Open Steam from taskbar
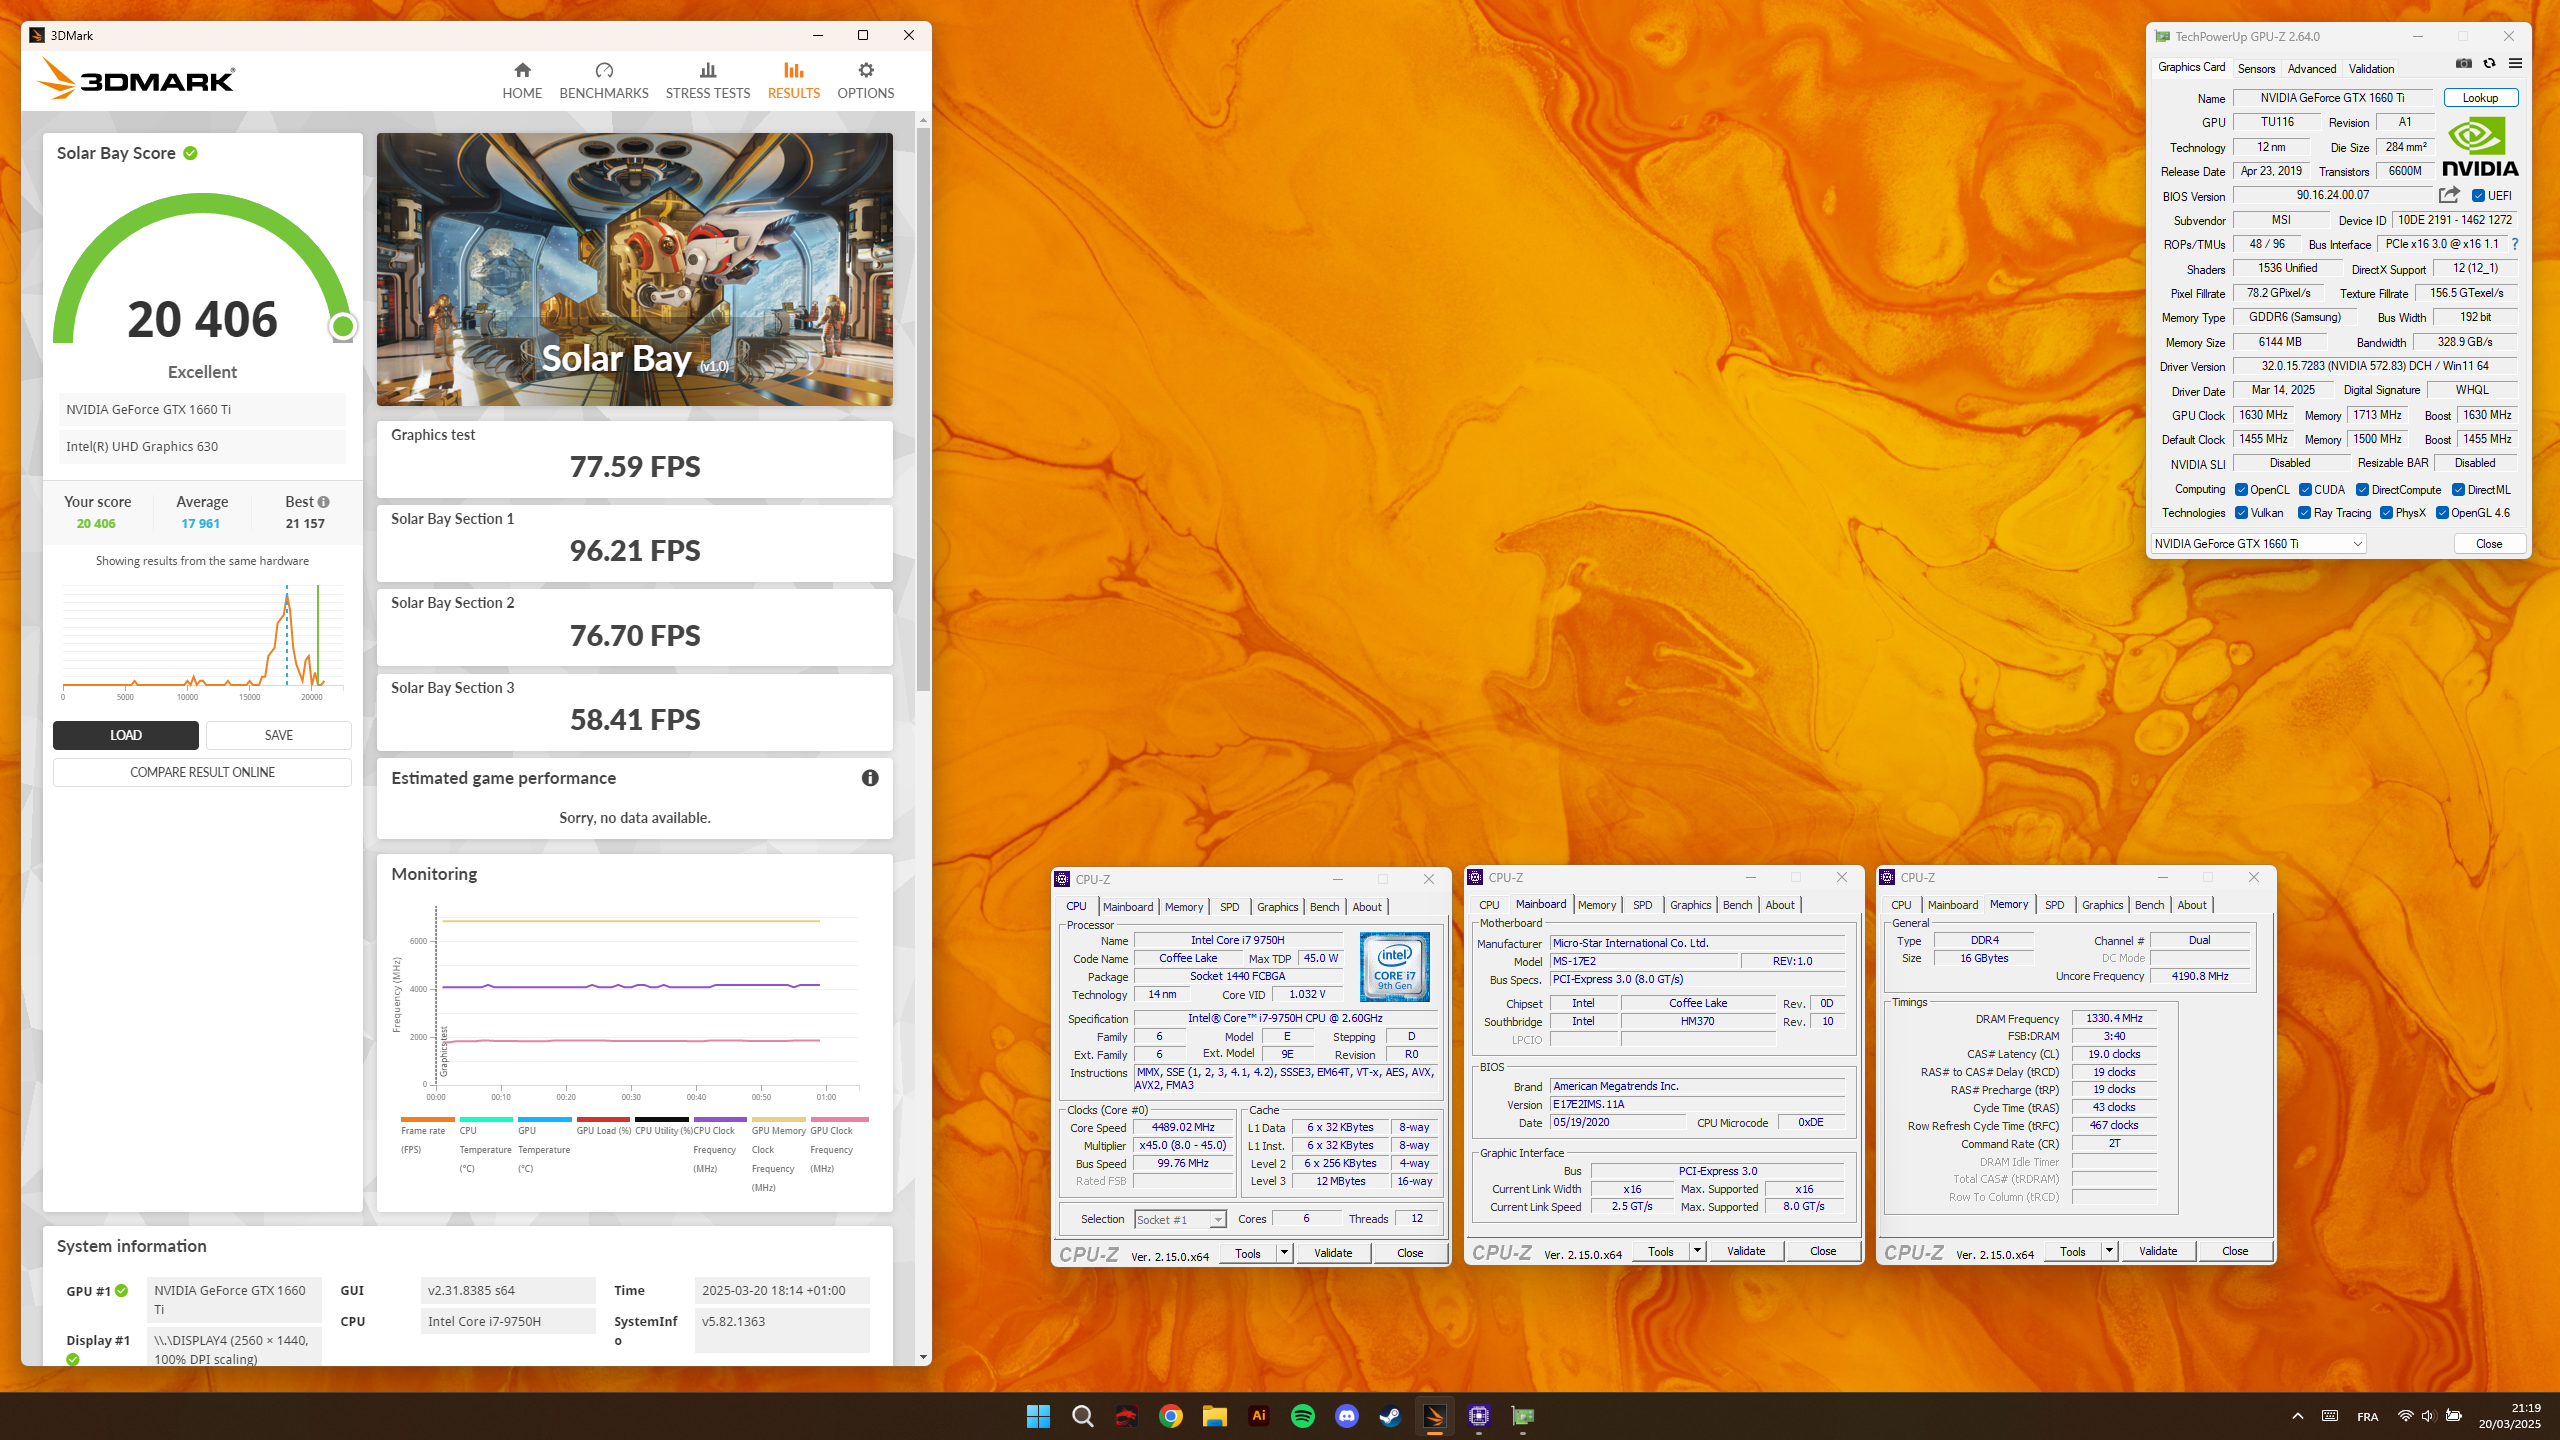This screenshot has height=1440, width=2560. [x=1390, y=1416]
